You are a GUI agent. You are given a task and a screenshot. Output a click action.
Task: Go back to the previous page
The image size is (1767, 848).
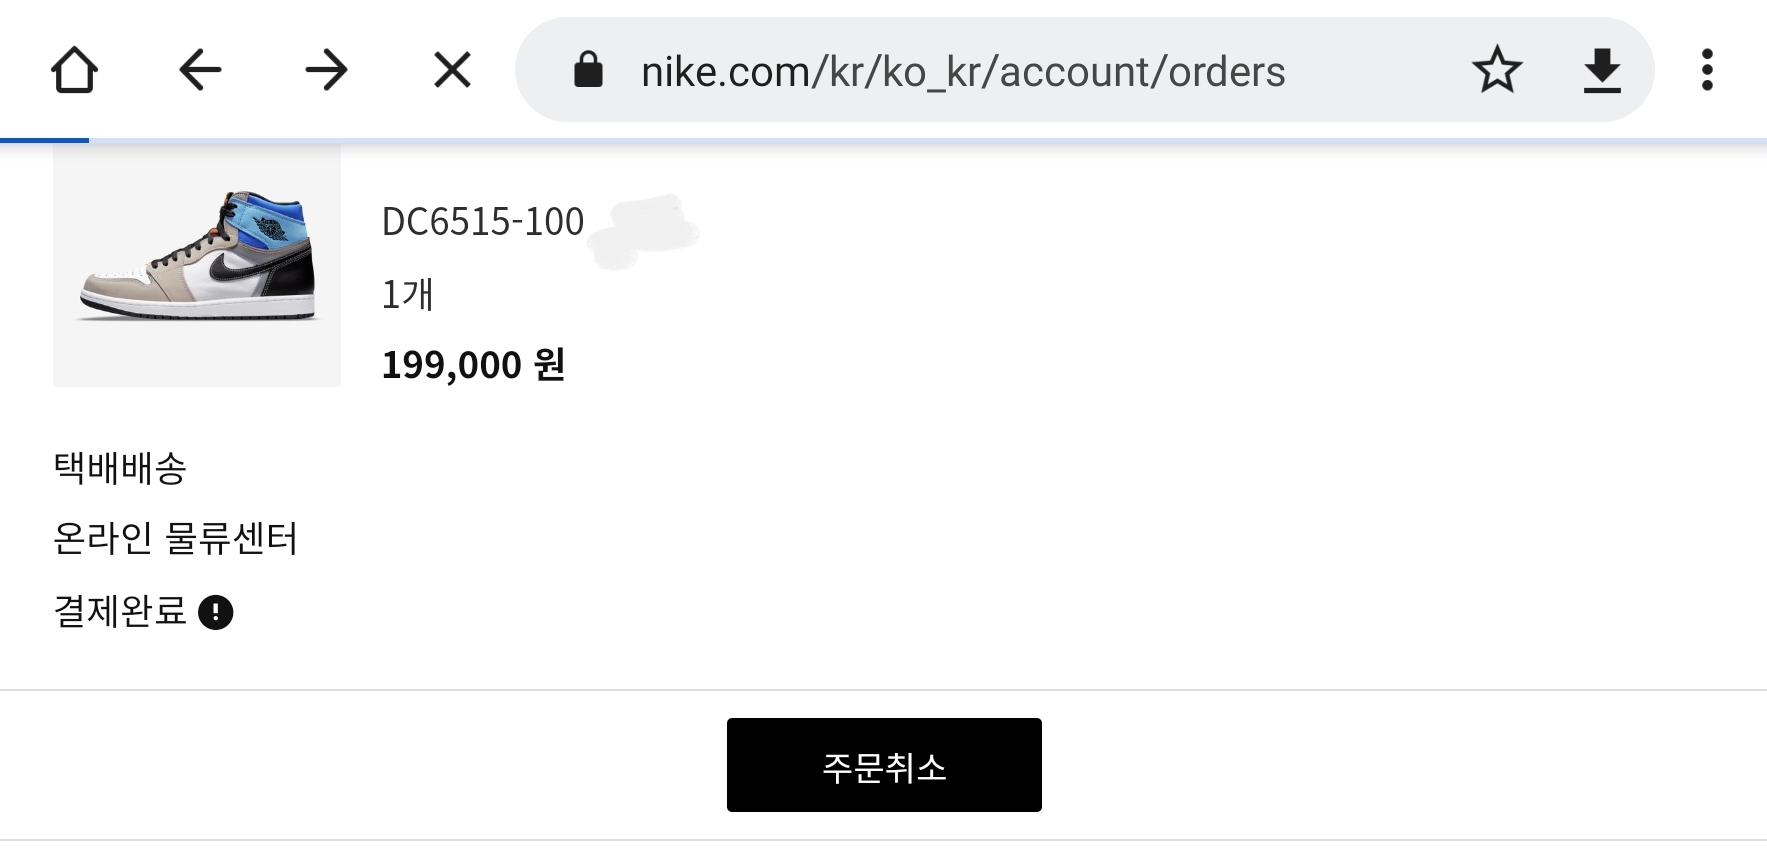tap(200, 71)
